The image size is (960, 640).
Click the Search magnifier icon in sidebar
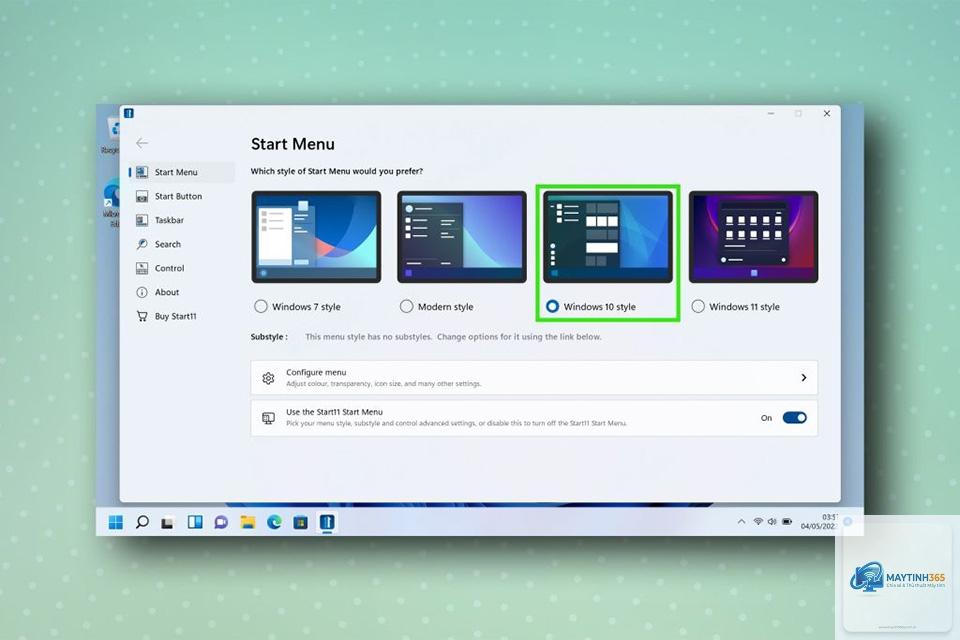(x=142, y=244)
